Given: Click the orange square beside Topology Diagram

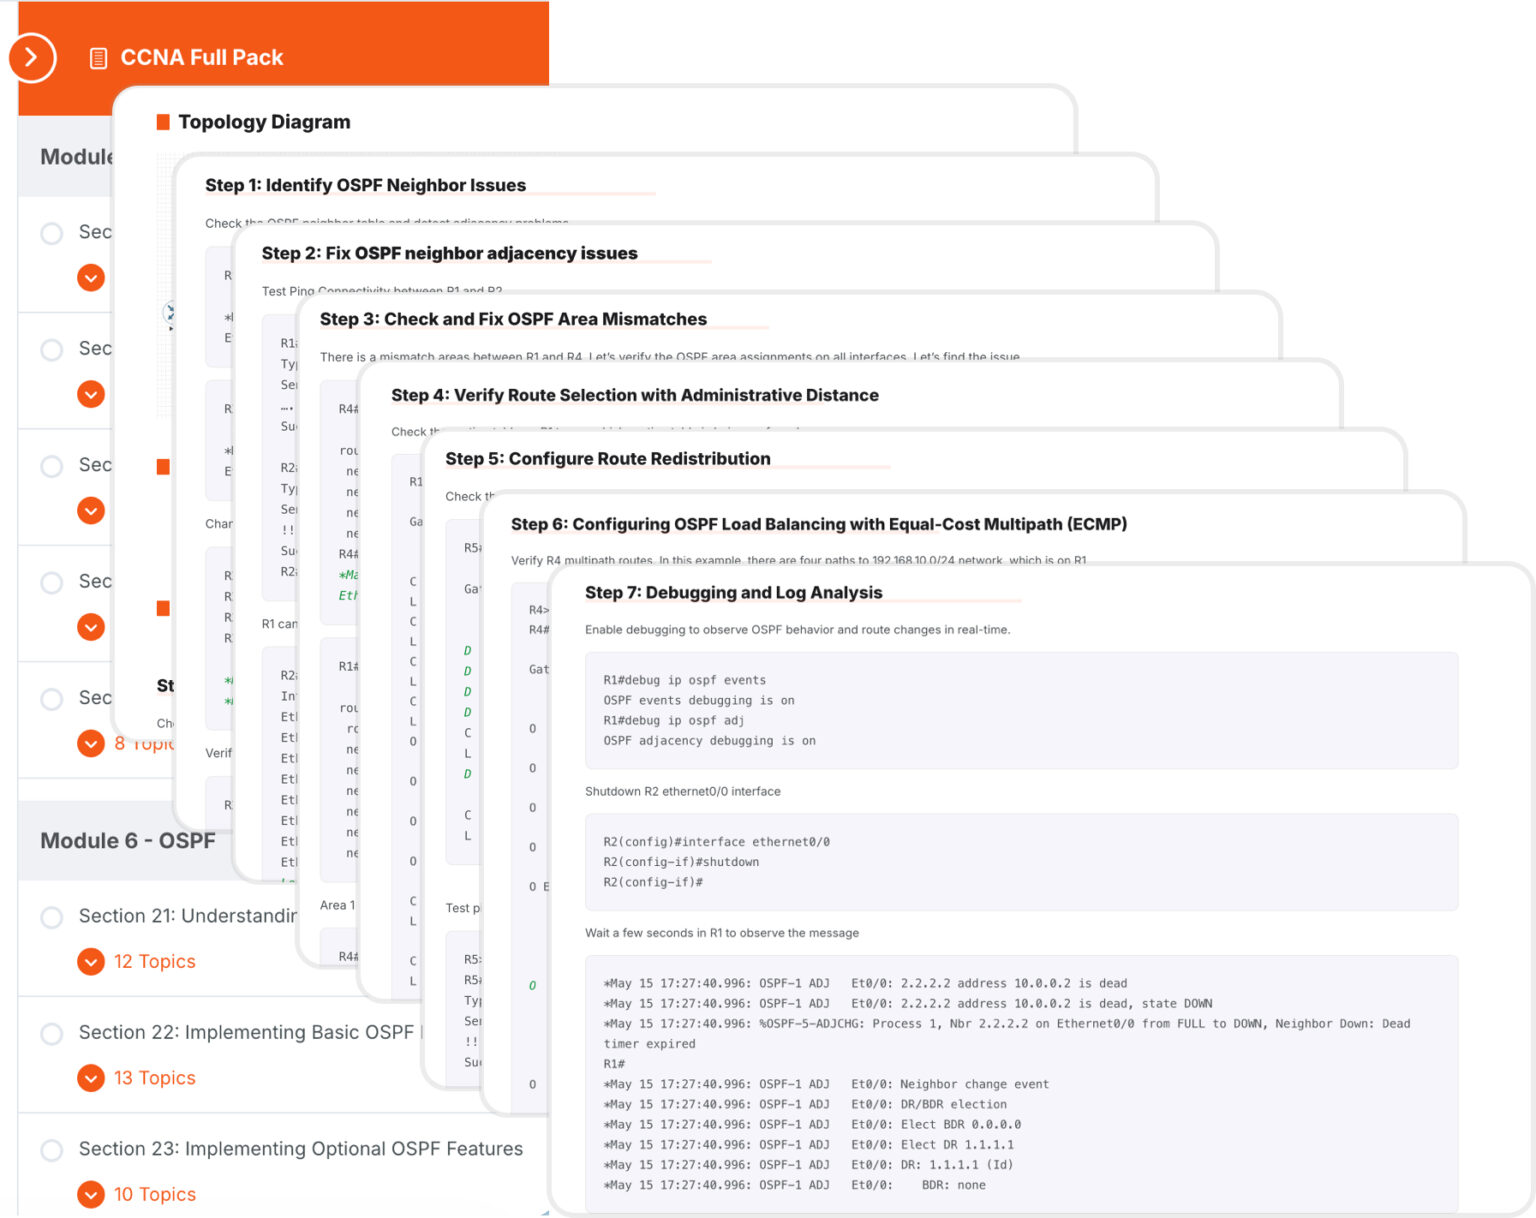Looking at the screenshot, I should [x=163, y=122].
